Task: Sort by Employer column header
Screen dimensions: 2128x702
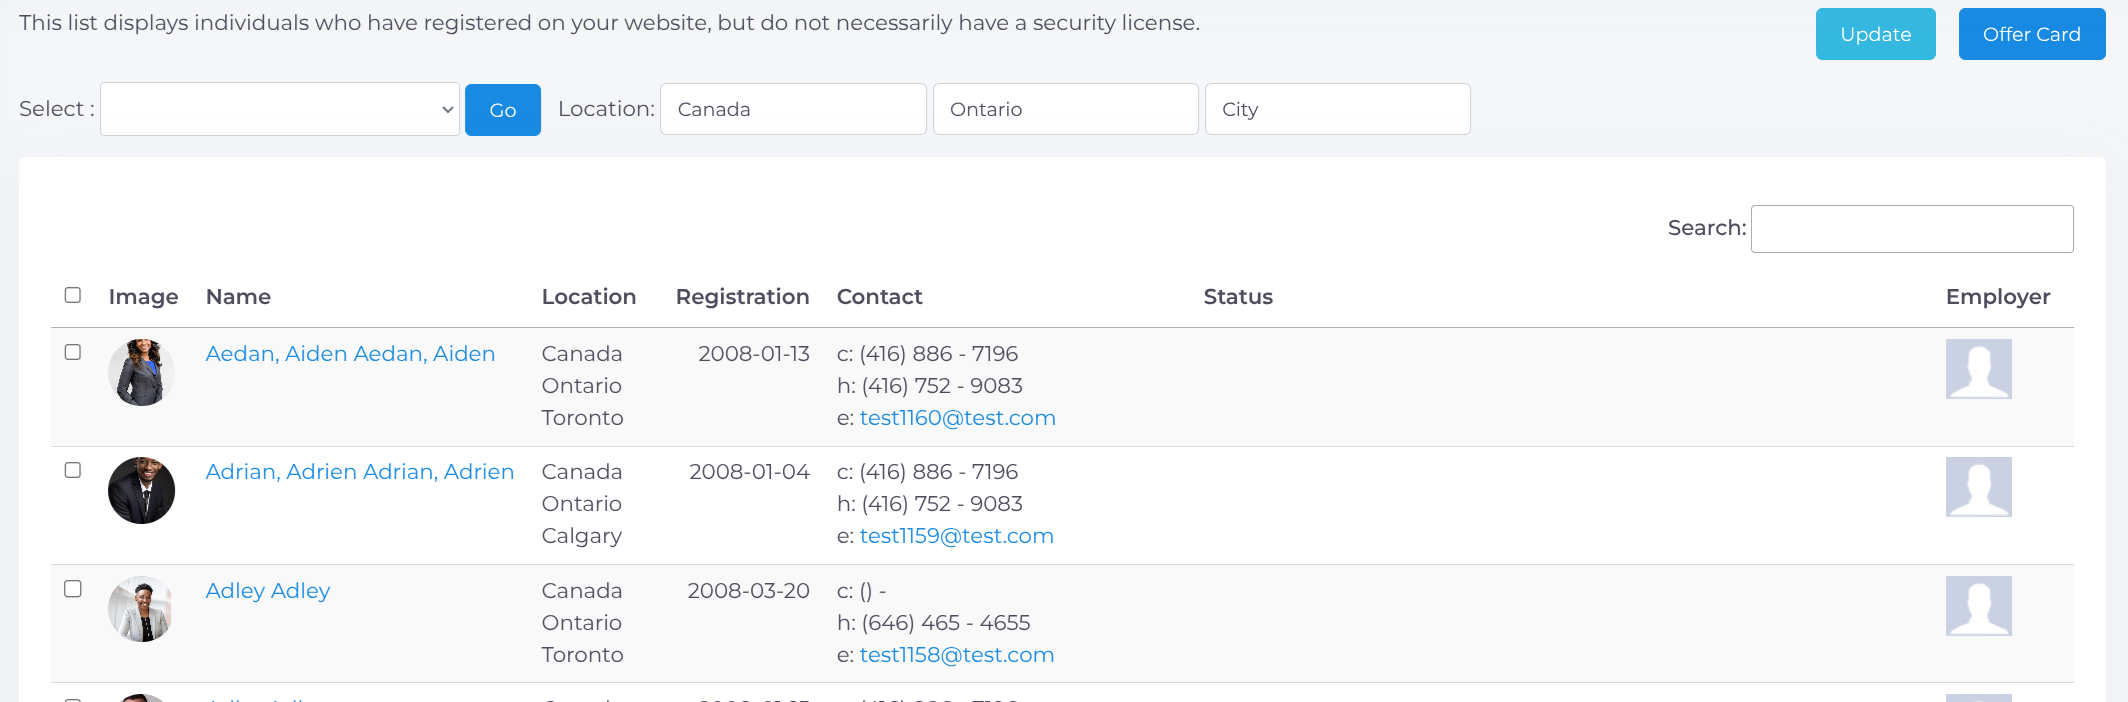Action: [x=1998, y=297]
